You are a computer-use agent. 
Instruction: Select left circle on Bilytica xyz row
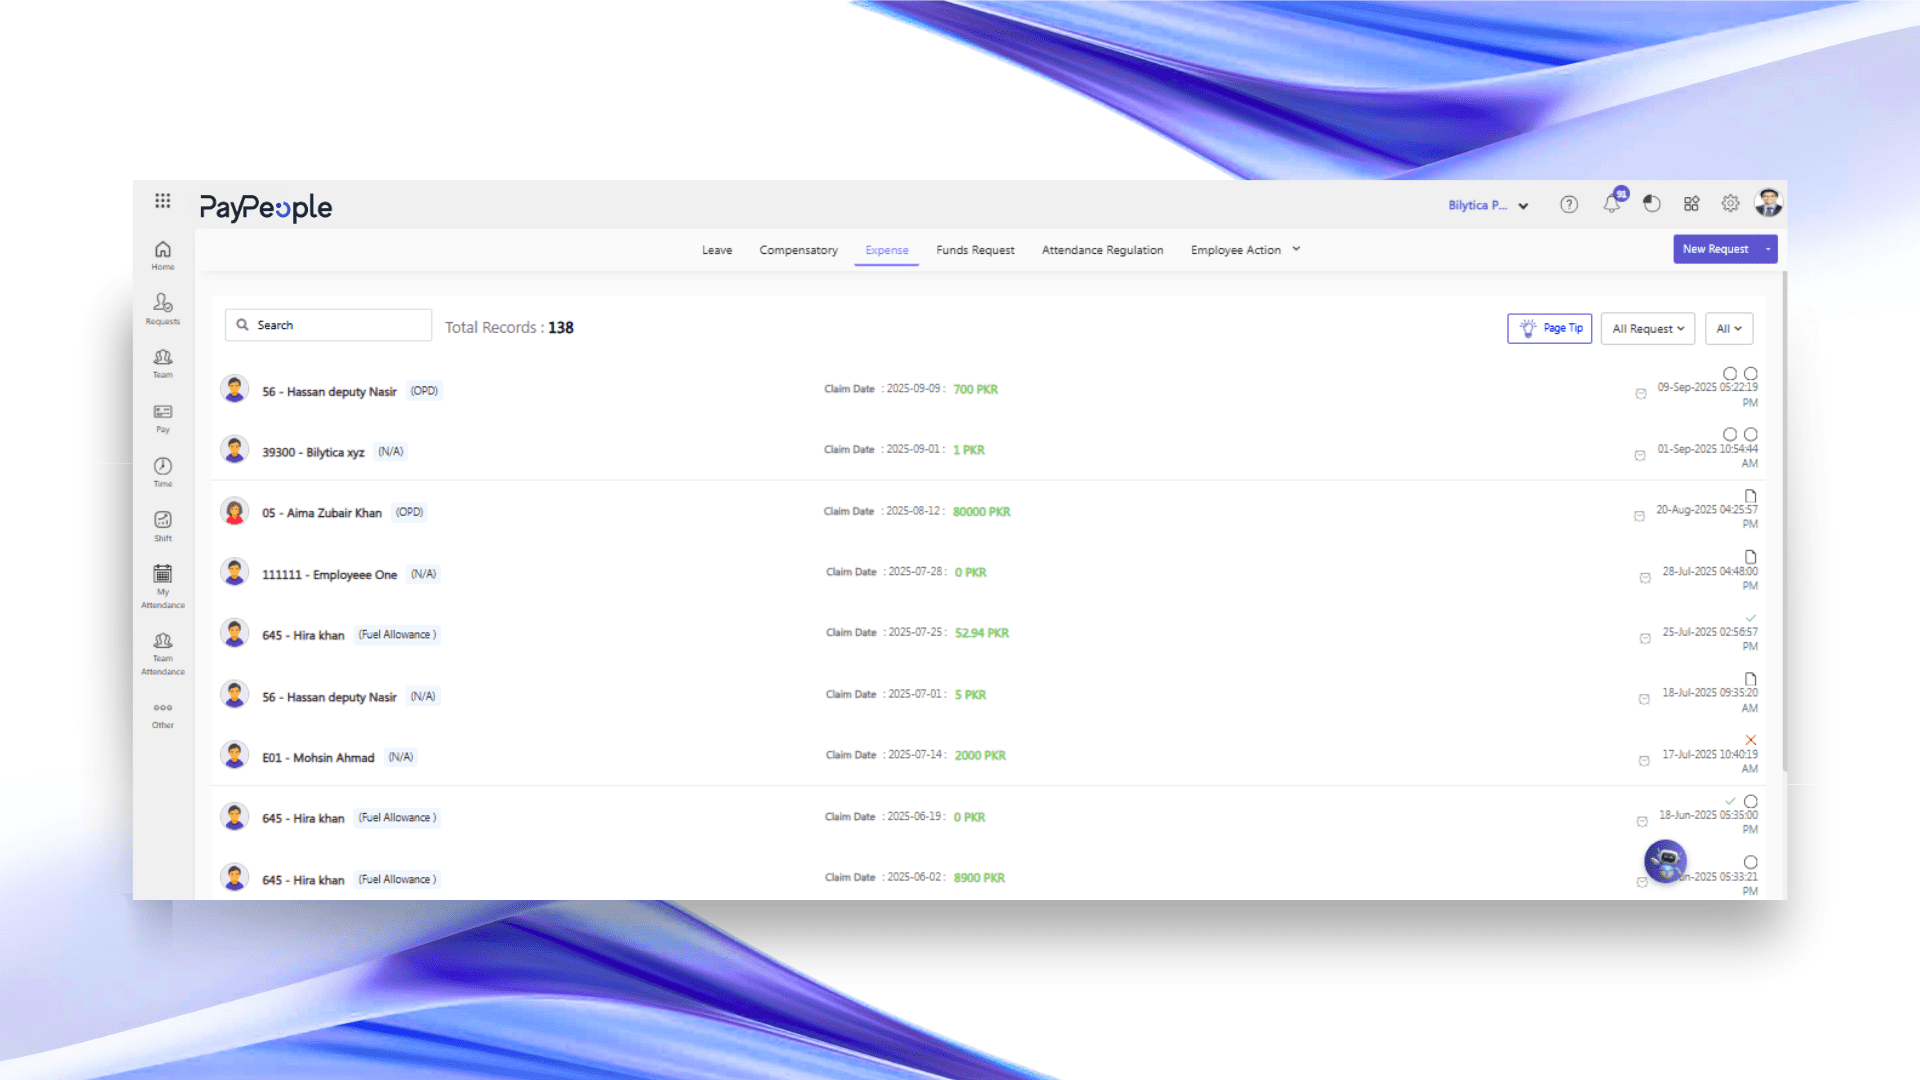tap(1730, 434)
